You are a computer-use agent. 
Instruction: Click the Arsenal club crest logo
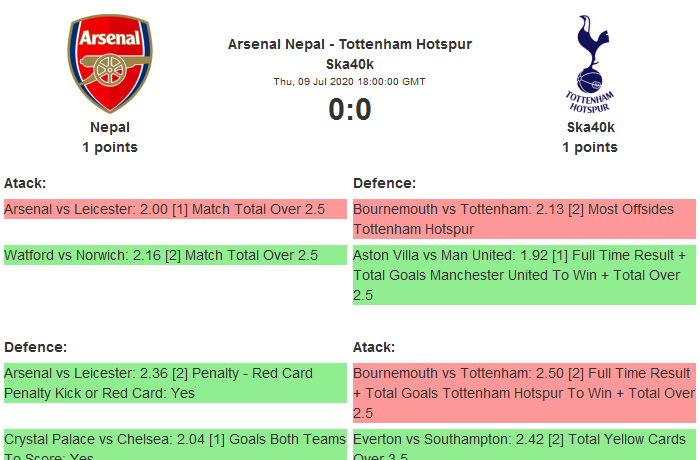click(110, 65)
